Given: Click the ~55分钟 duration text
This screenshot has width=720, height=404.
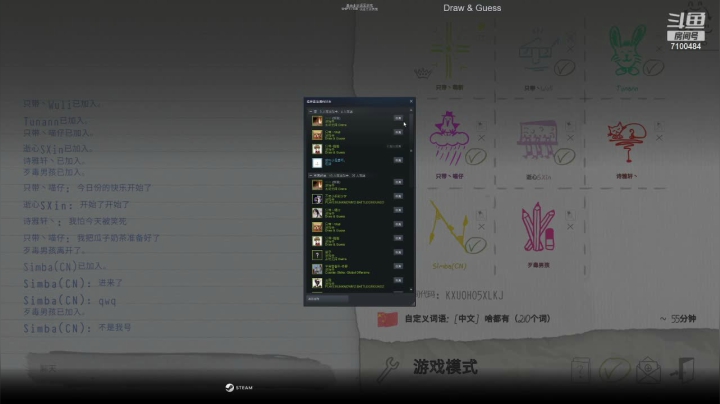Looking at the screenshot, I should pos(678,319).
